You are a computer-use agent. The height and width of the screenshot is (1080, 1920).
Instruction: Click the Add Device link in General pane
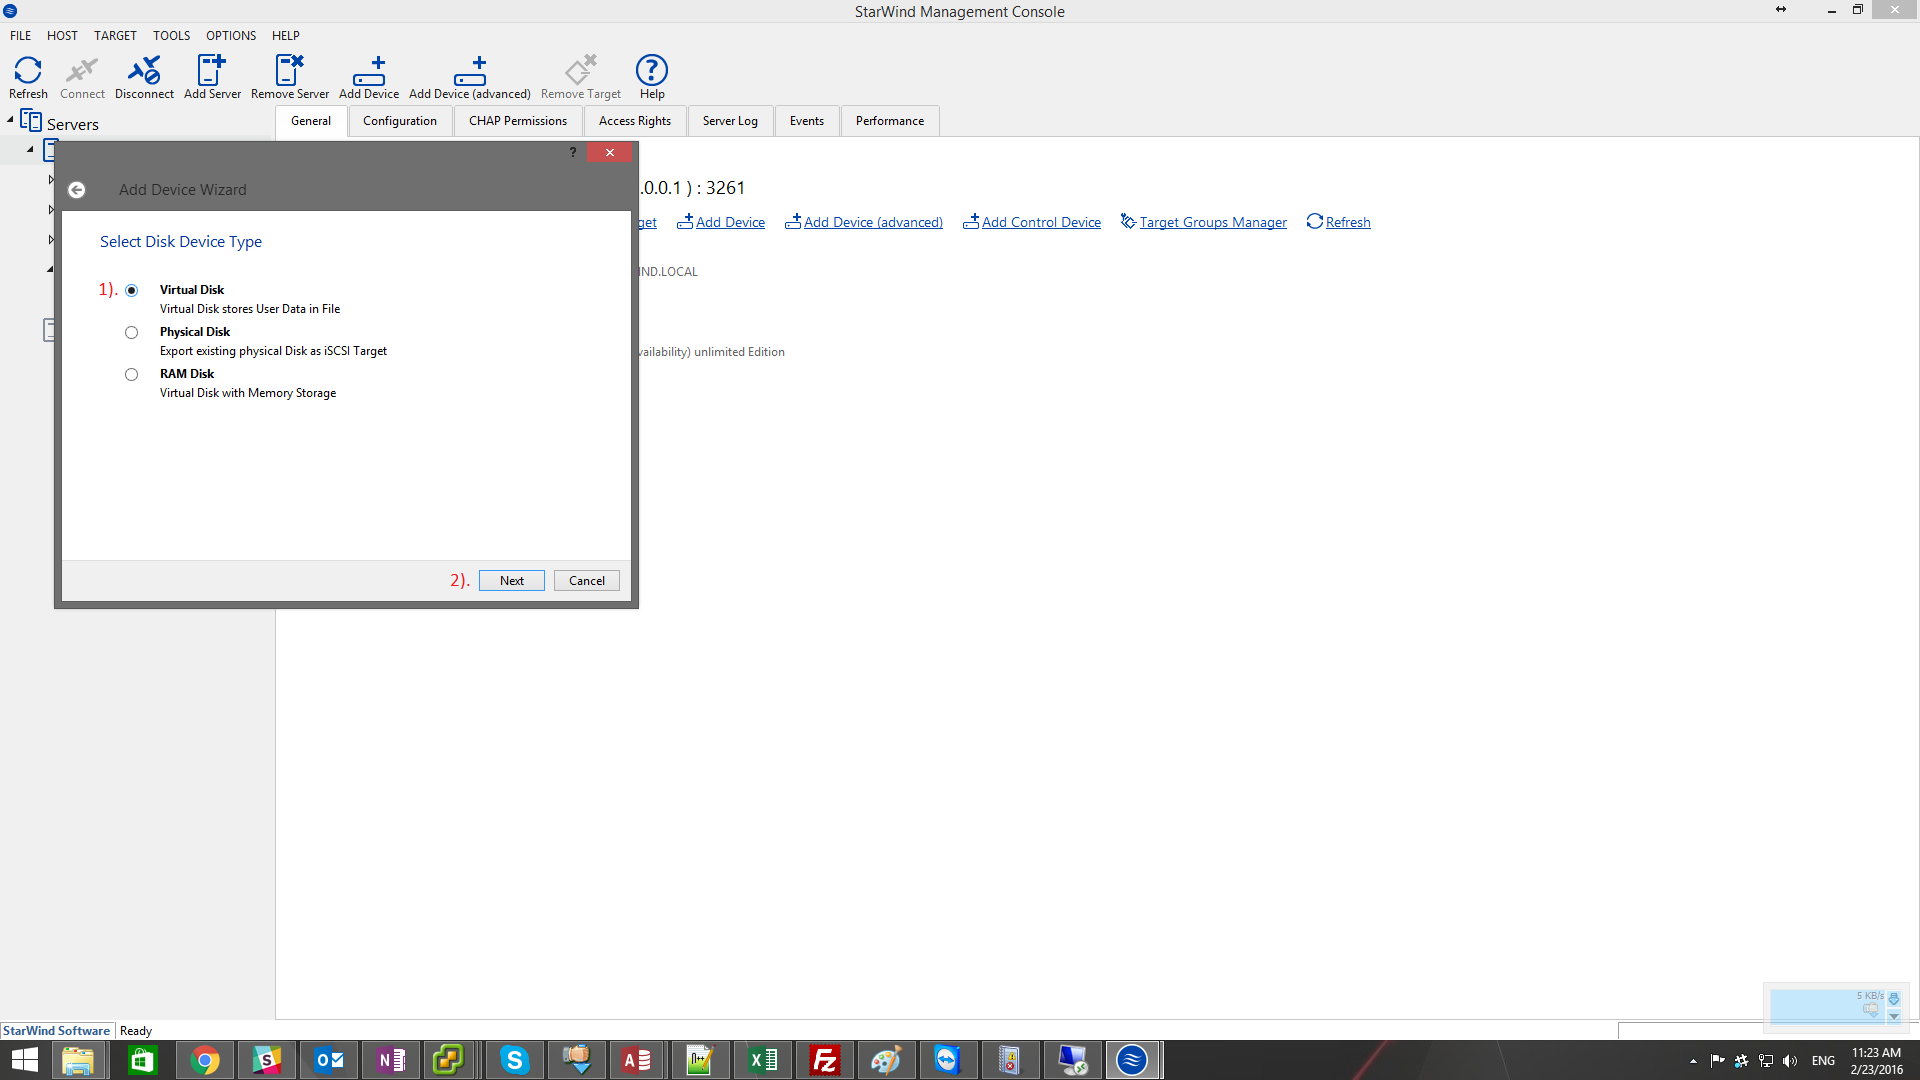(721, 222)
